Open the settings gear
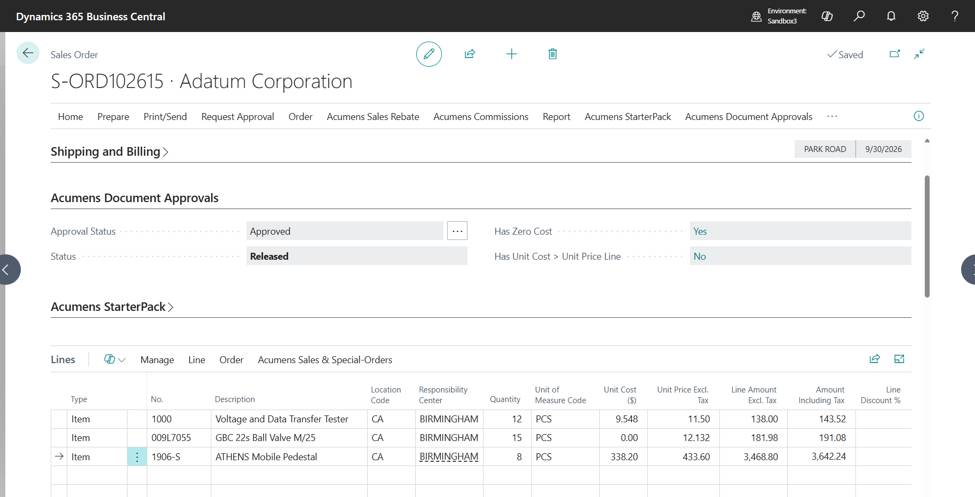 click(923, 16)
